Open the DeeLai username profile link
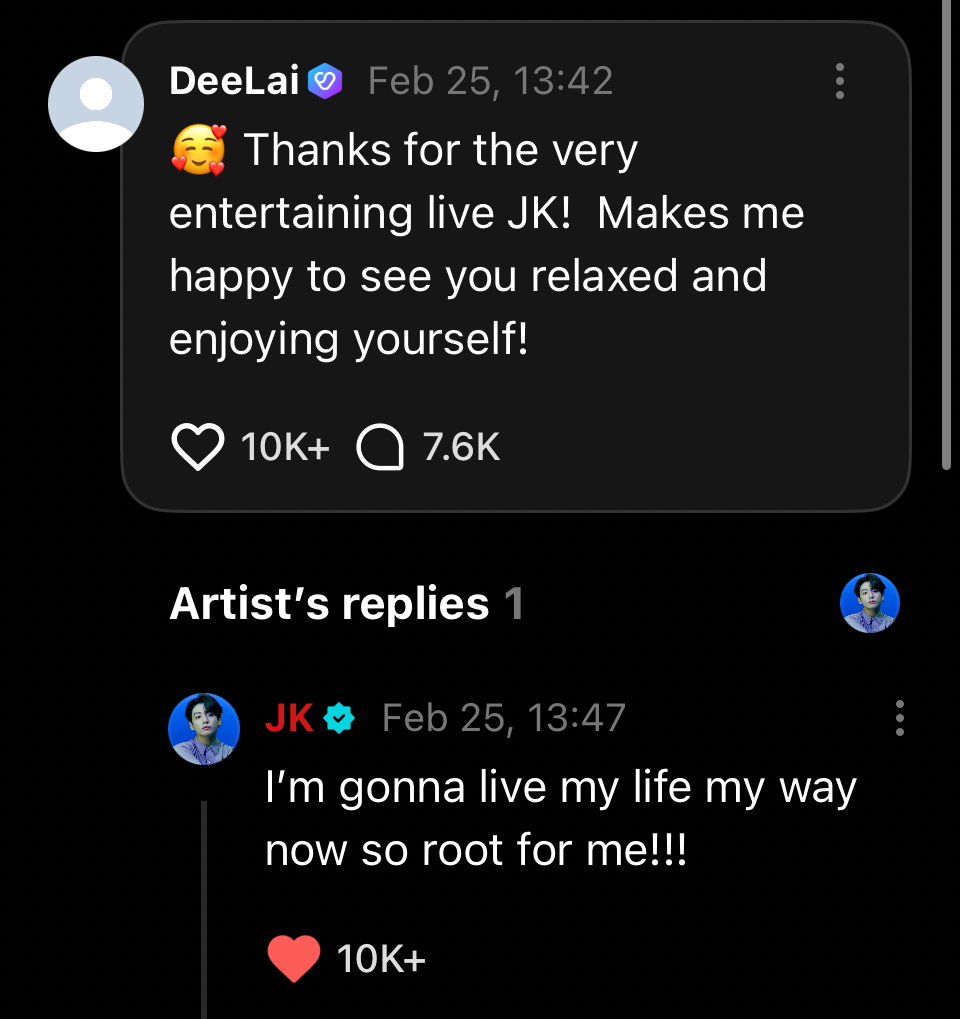 (x=235, y=81)
